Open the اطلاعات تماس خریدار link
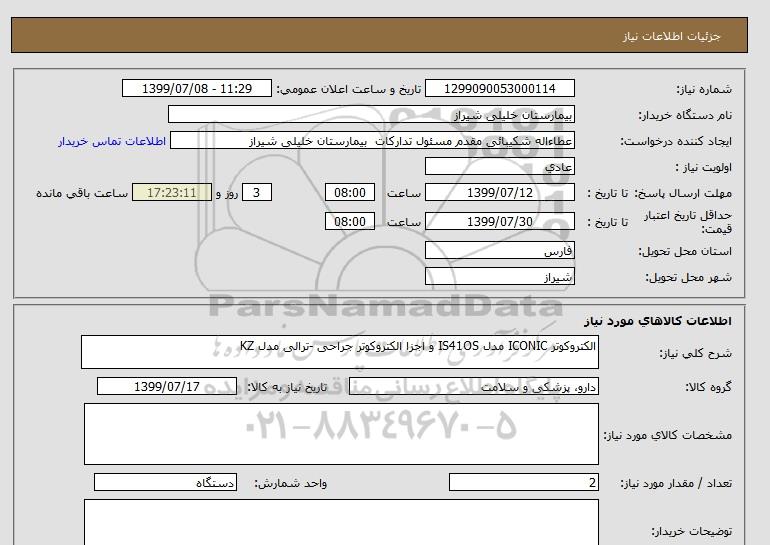This screenshot has height=545, width=770. [x=112, y=141]
